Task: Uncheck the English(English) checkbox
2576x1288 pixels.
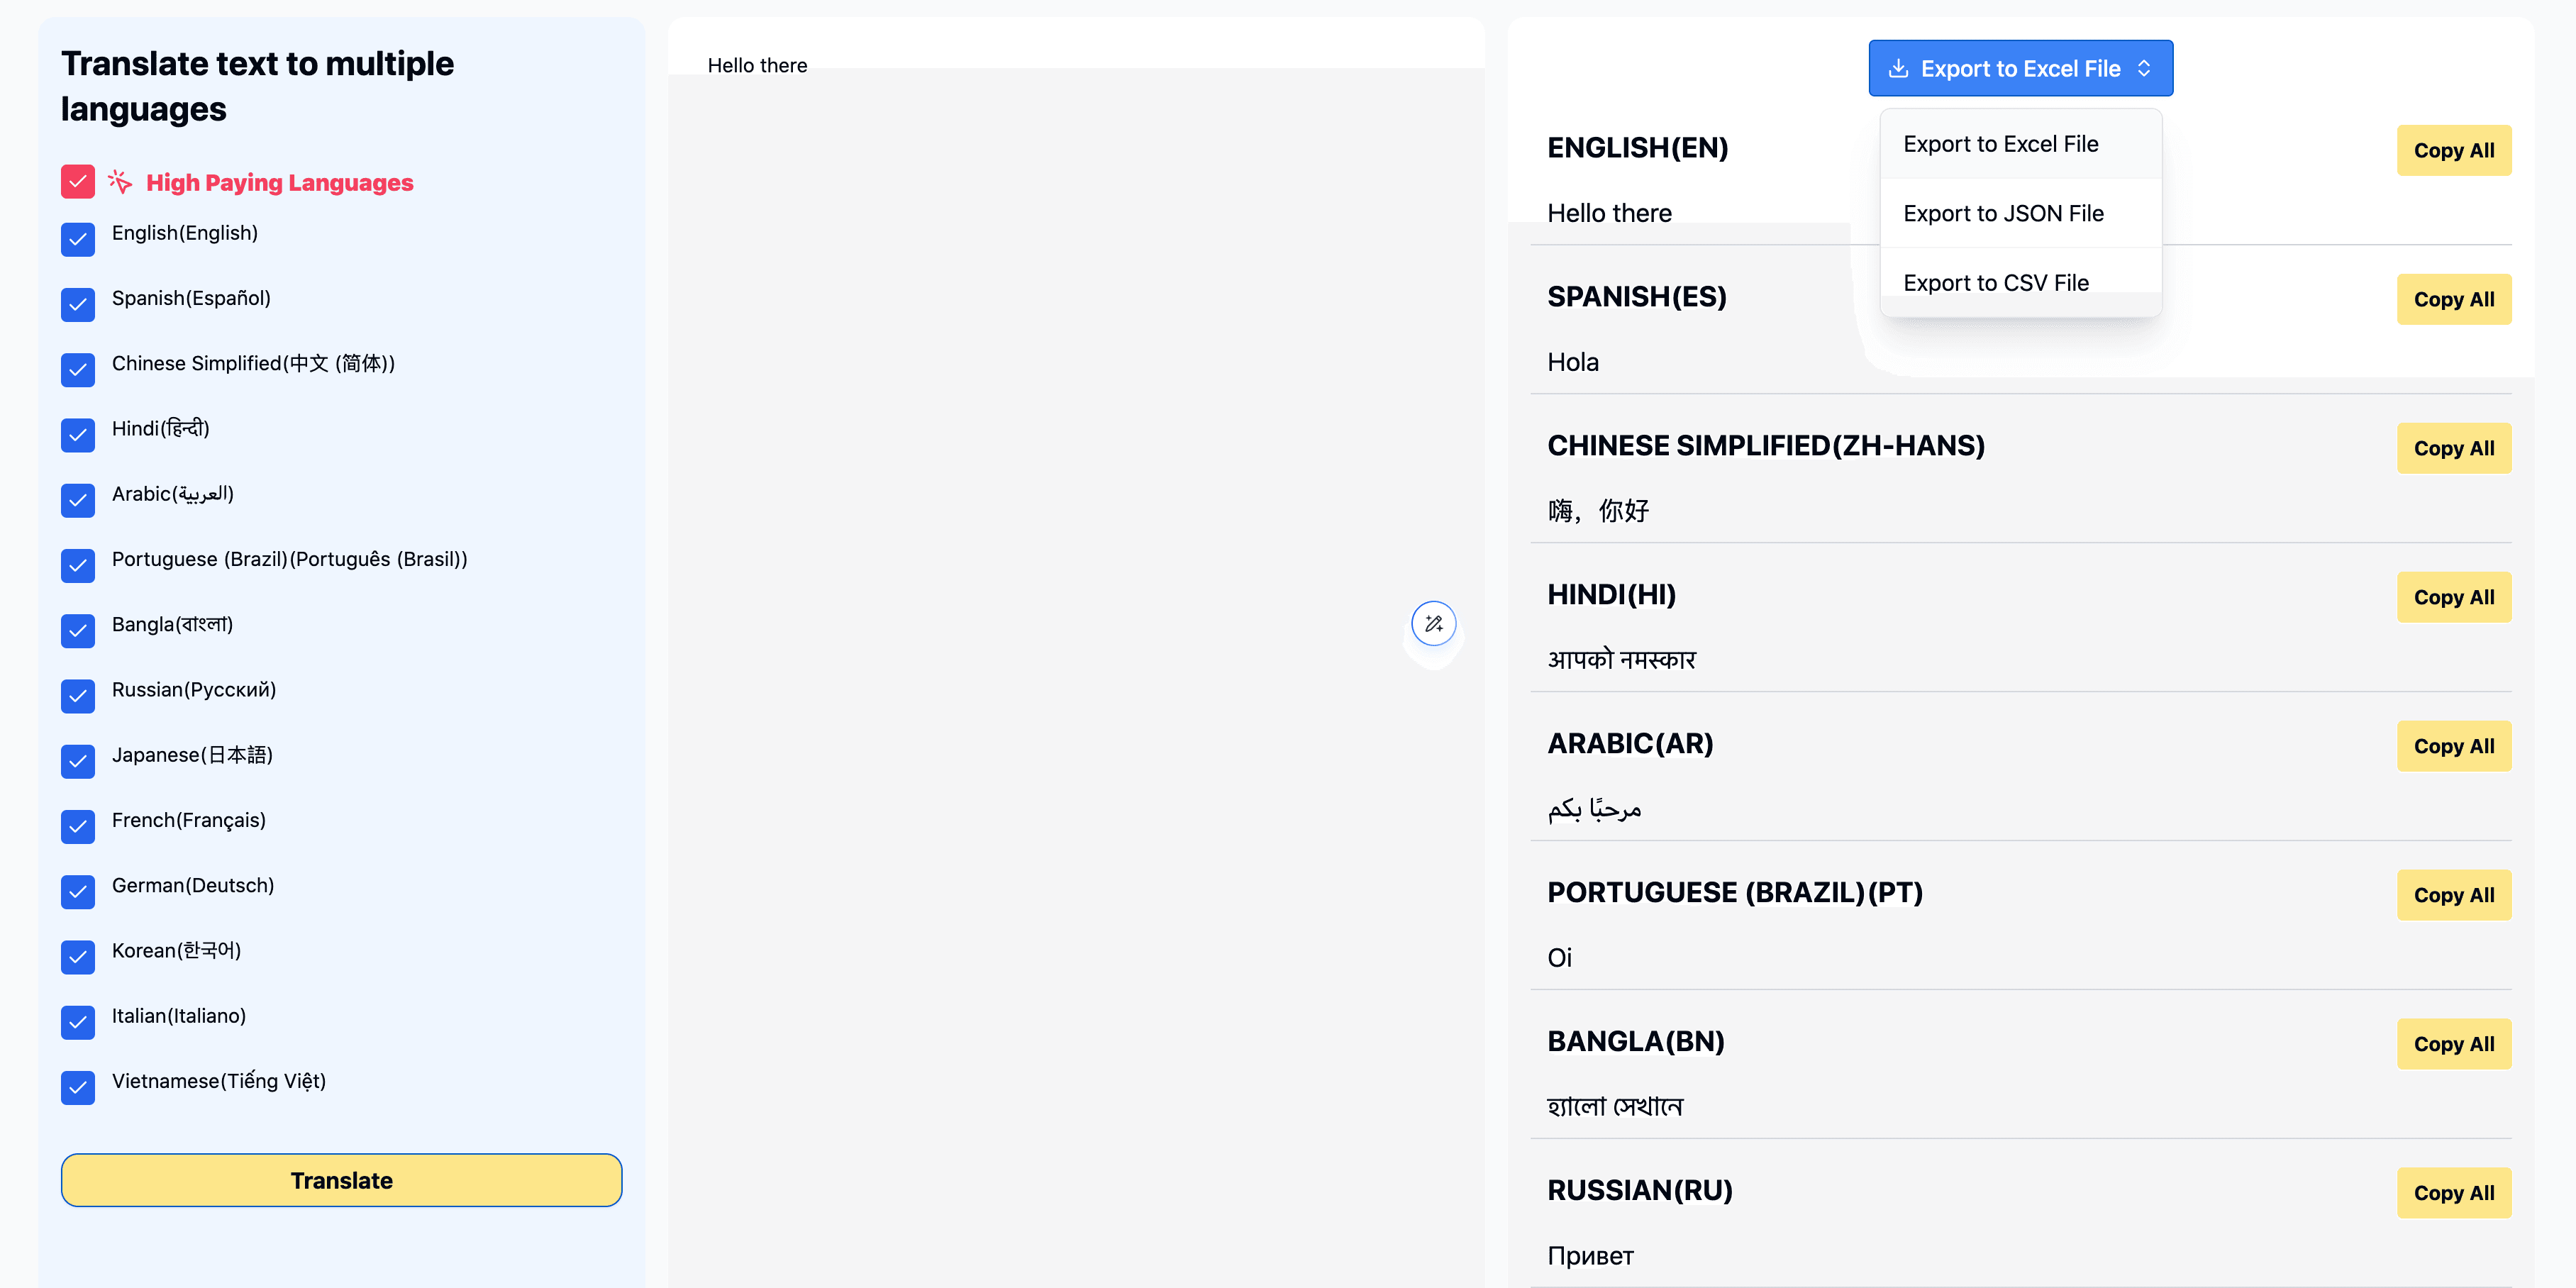Action: [78, 239]
